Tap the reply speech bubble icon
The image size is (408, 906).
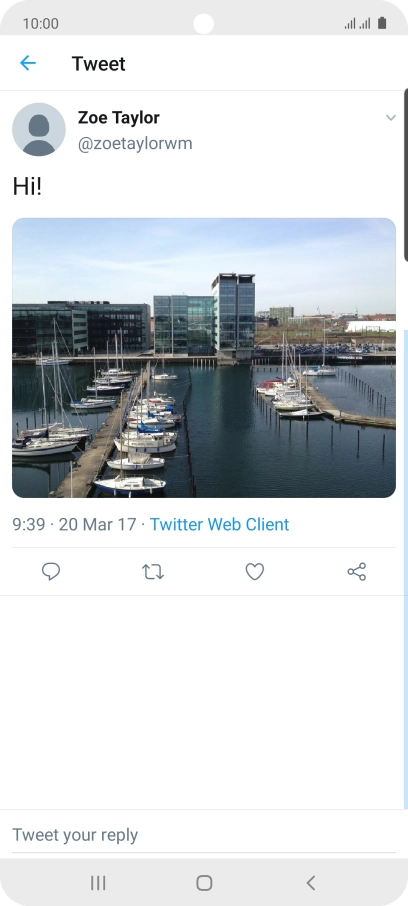point(51,572)
